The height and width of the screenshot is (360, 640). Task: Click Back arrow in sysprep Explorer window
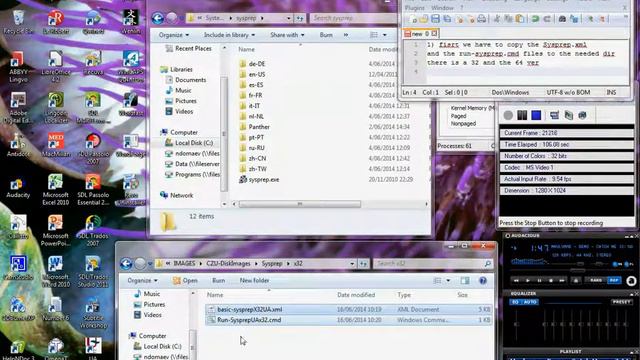click(x=158, y=18)
